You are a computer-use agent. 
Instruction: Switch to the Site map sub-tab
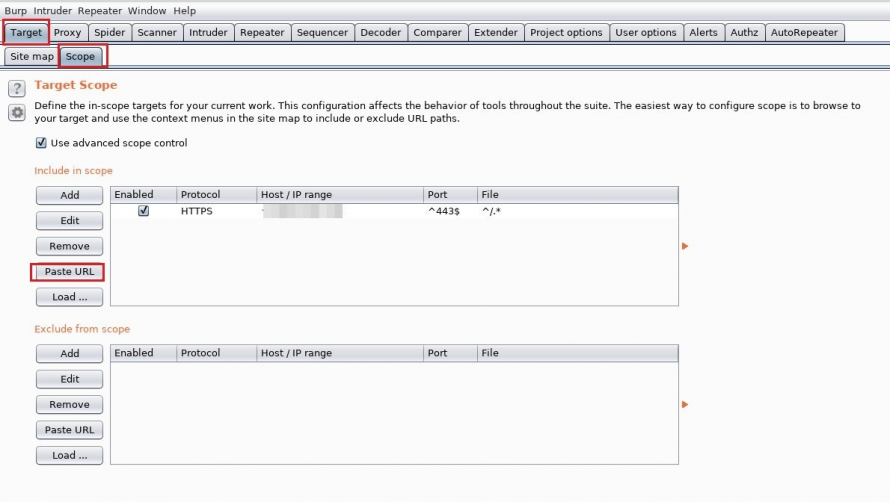[32, 56]
